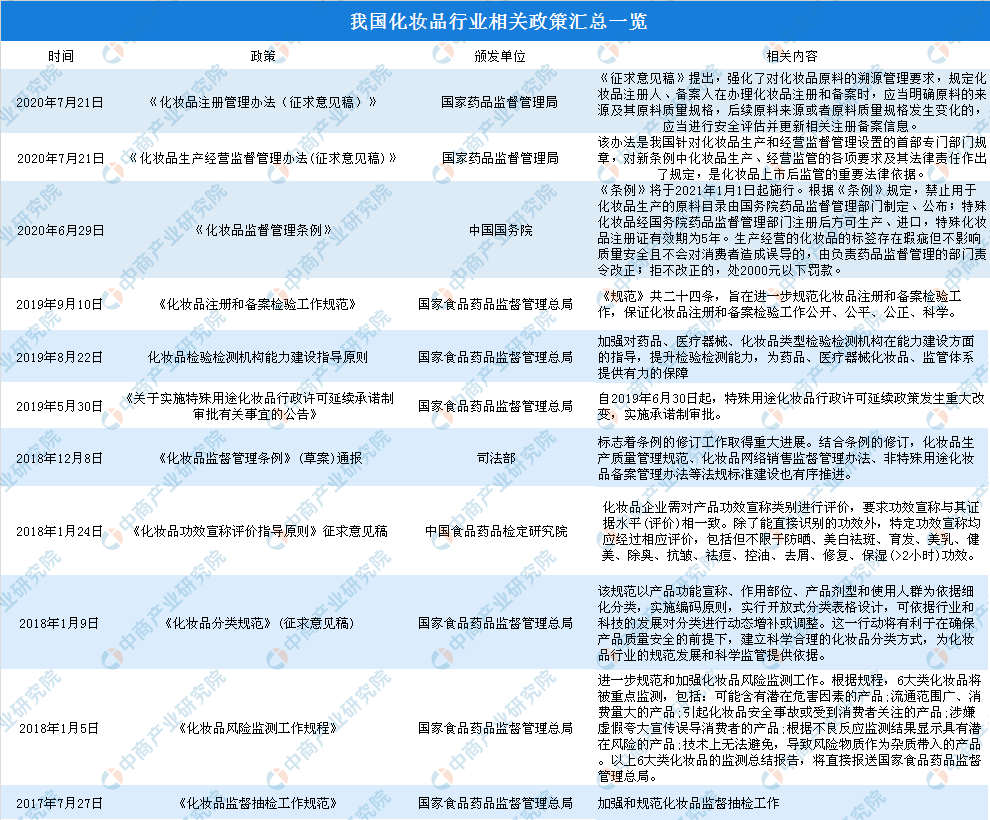This screenshot has width=990, height=820.
Task: Click the policy 《化妆品风险监测工作规程》
Action: click(x=258, y=728)
